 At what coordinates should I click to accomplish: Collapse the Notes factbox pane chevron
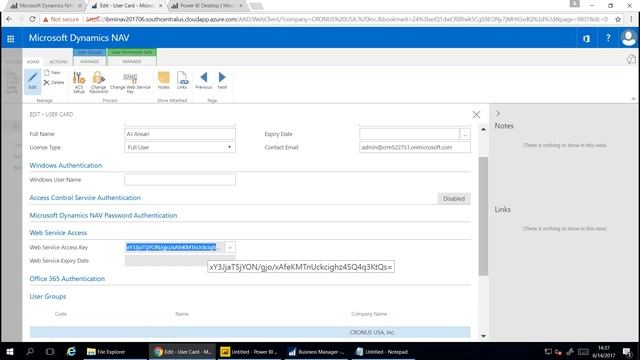(498, 113)
